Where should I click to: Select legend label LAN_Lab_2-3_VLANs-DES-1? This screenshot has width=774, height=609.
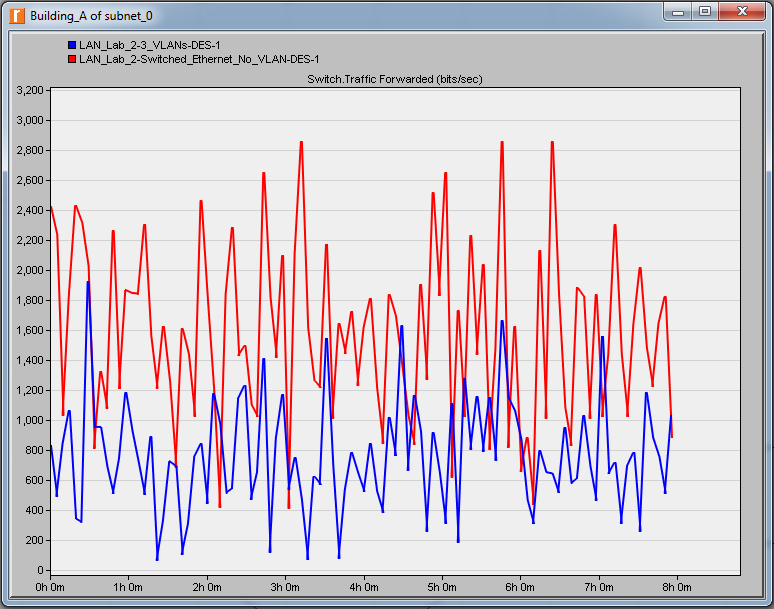coord(150,45)
